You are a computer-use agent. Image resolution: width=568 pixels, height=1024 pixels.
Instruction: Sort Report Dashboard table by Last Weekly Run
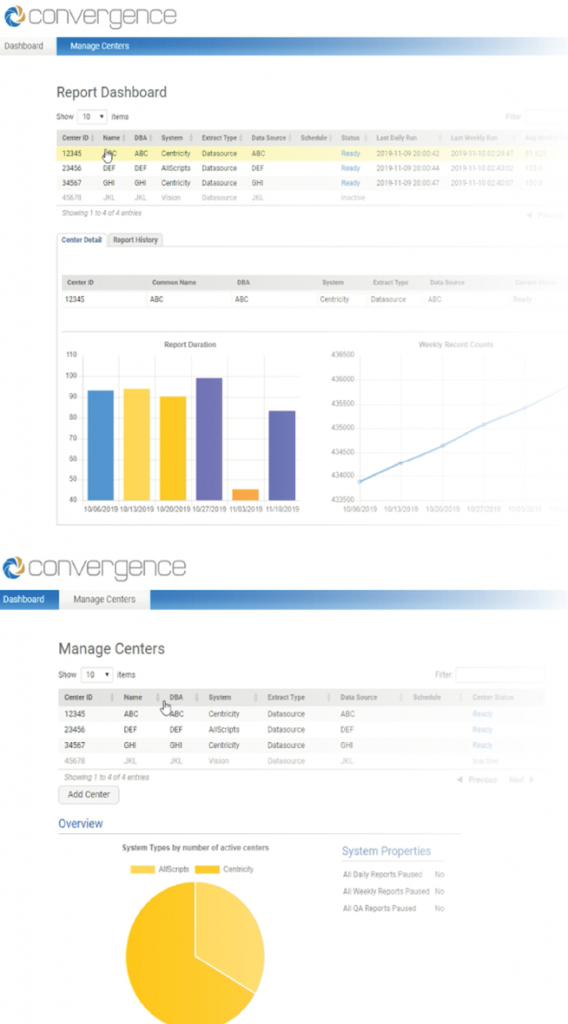[484, 138]
